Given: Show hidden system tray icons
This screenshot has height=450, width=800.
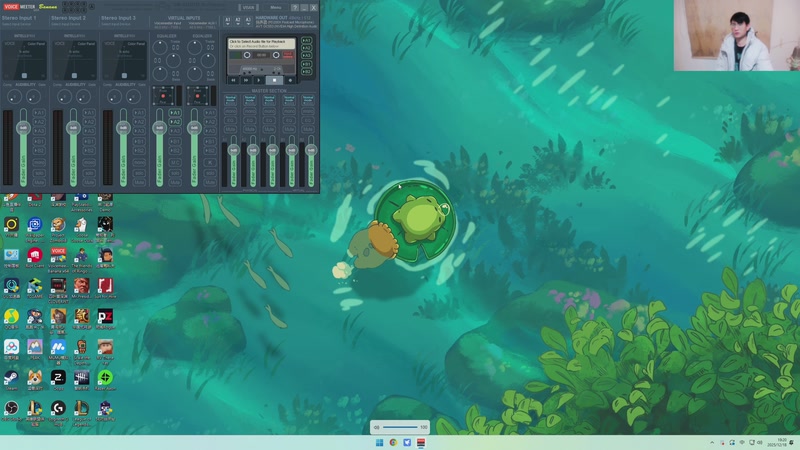Looking at the screenshot, I should tap(712, 443).
